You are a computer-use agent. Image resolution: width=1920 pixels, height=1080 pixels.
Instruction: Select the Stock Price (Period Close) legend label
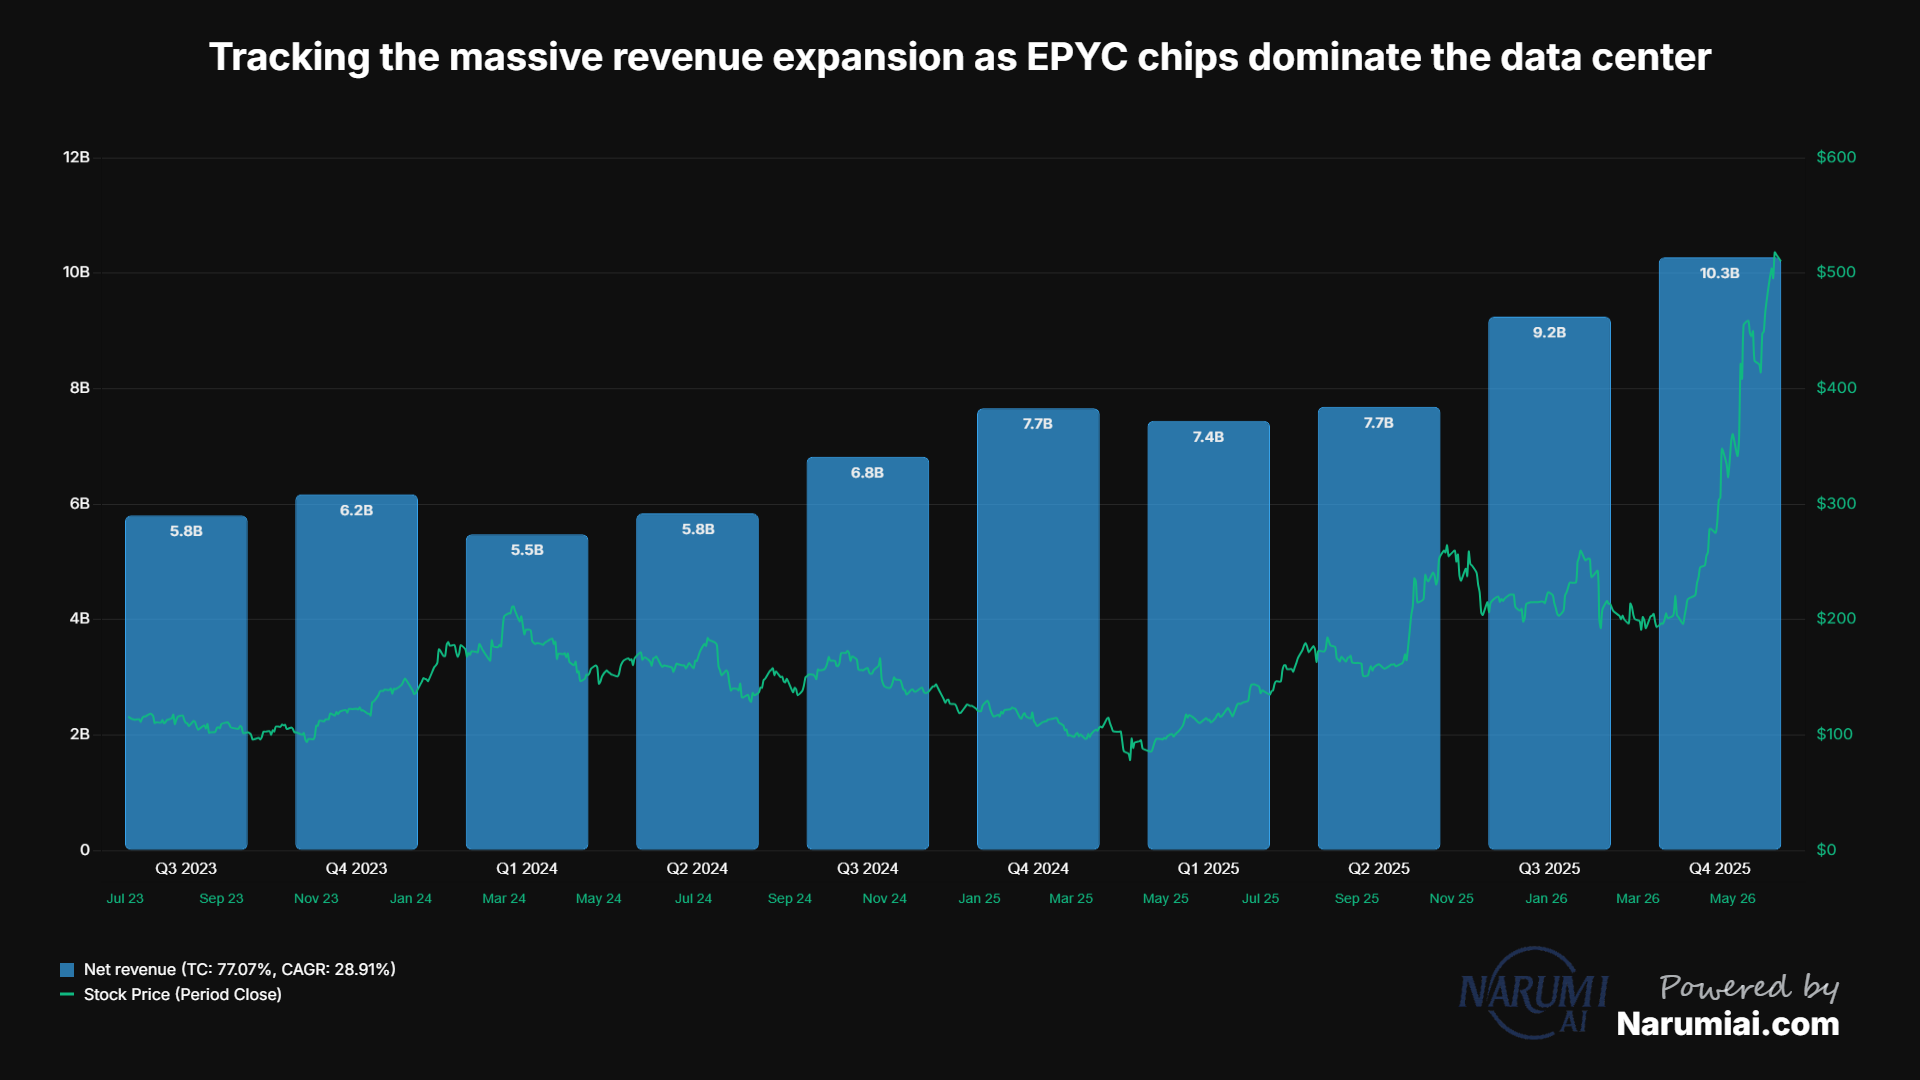(183, 995)
